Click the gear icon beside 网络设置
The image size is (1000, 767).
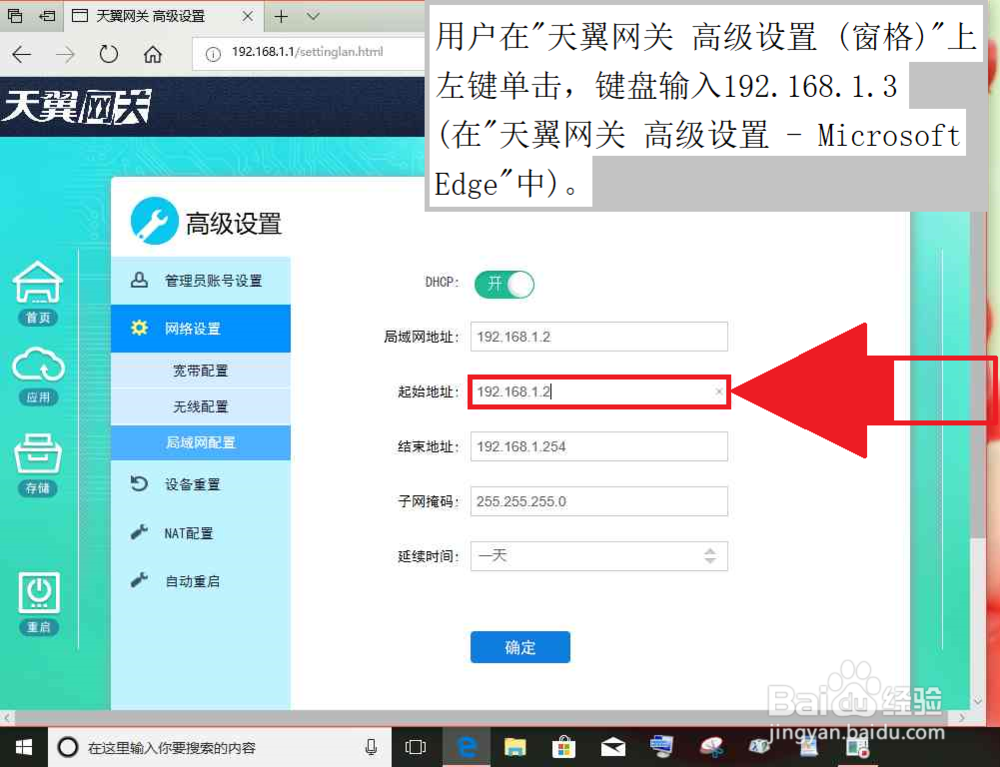[140, 328]
